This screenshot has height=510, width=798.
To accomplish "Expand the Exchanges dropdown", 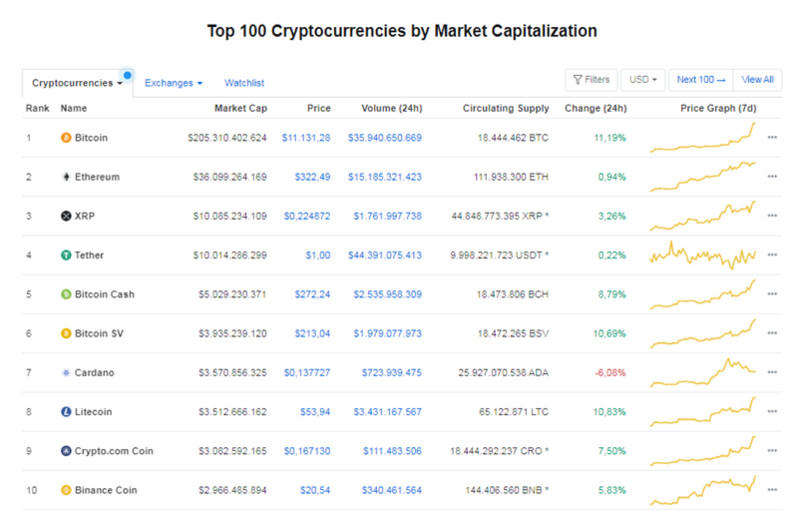I will (173, 83).
